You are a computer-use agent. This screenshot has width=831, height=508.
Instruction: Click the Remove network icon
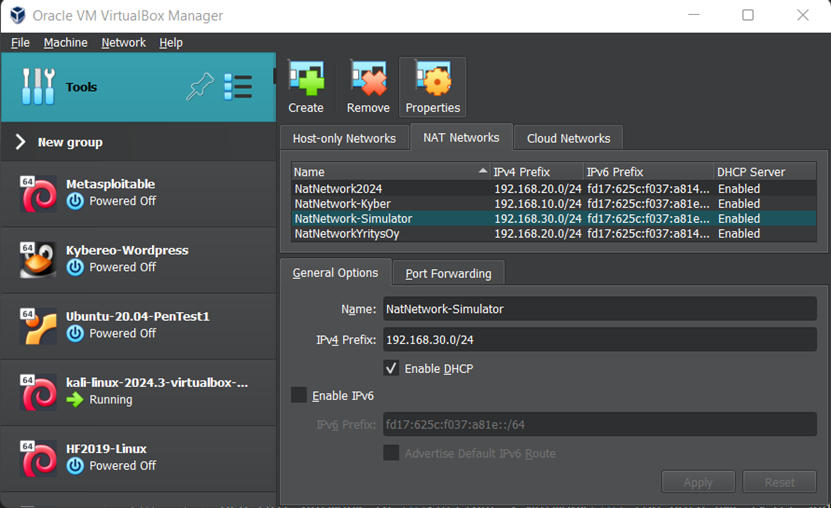[x=368, y=78]
